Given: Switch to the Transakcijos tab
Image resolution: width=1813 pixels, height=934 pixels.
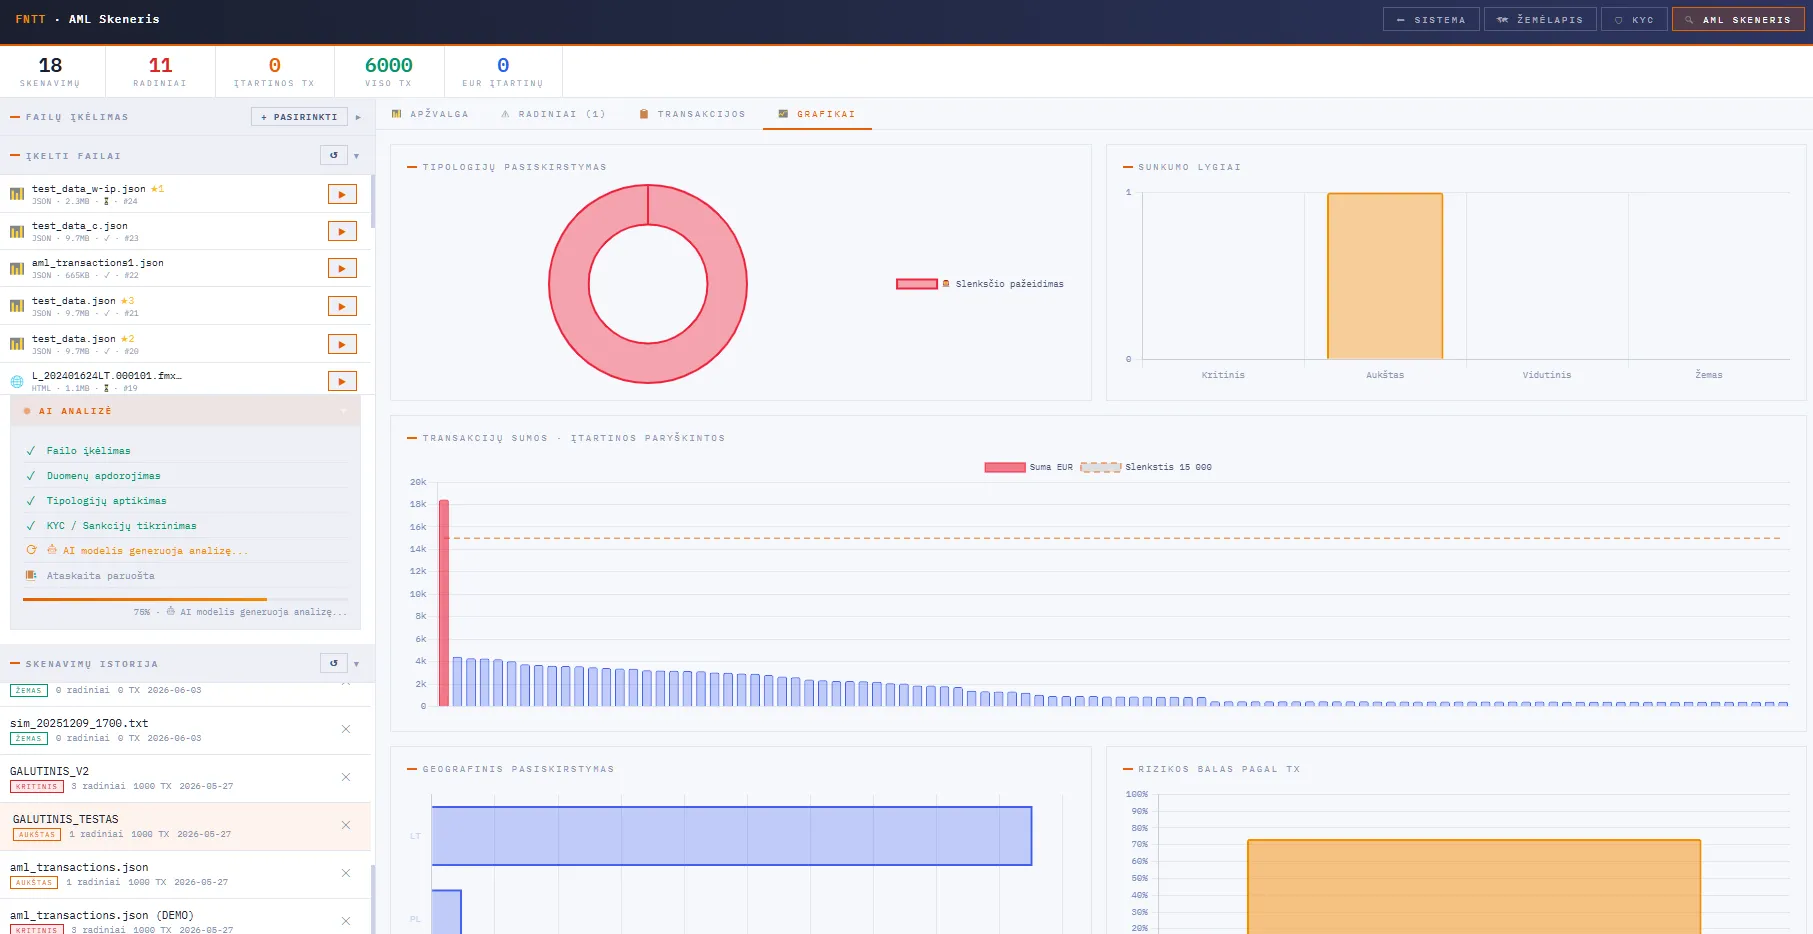Looking at the screenshot, I should [692, 114].
